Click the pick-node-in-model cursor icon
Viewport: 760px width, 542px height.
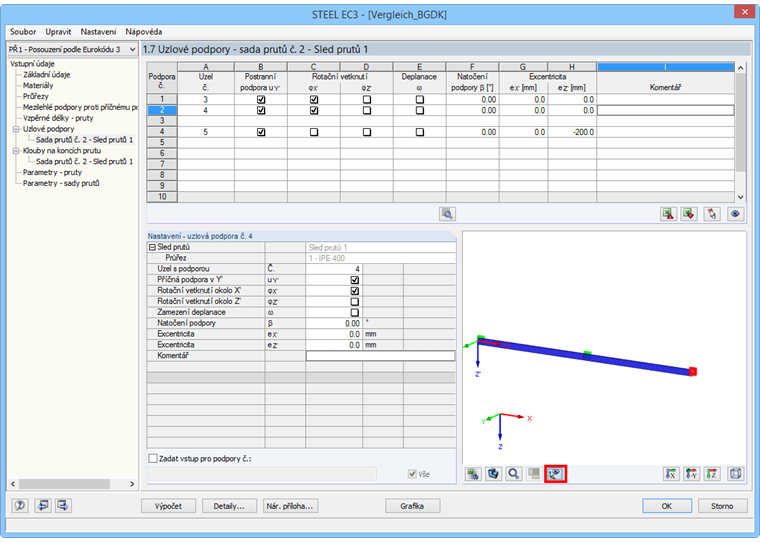(712, 214)
